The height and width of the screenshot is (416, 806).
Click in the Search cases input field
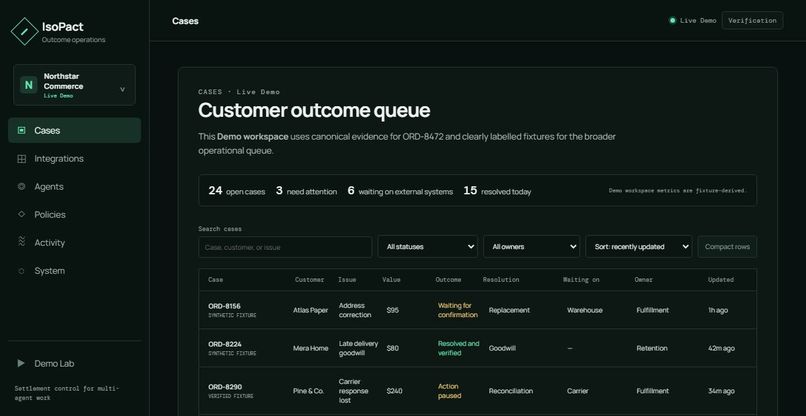pos(285,247)
